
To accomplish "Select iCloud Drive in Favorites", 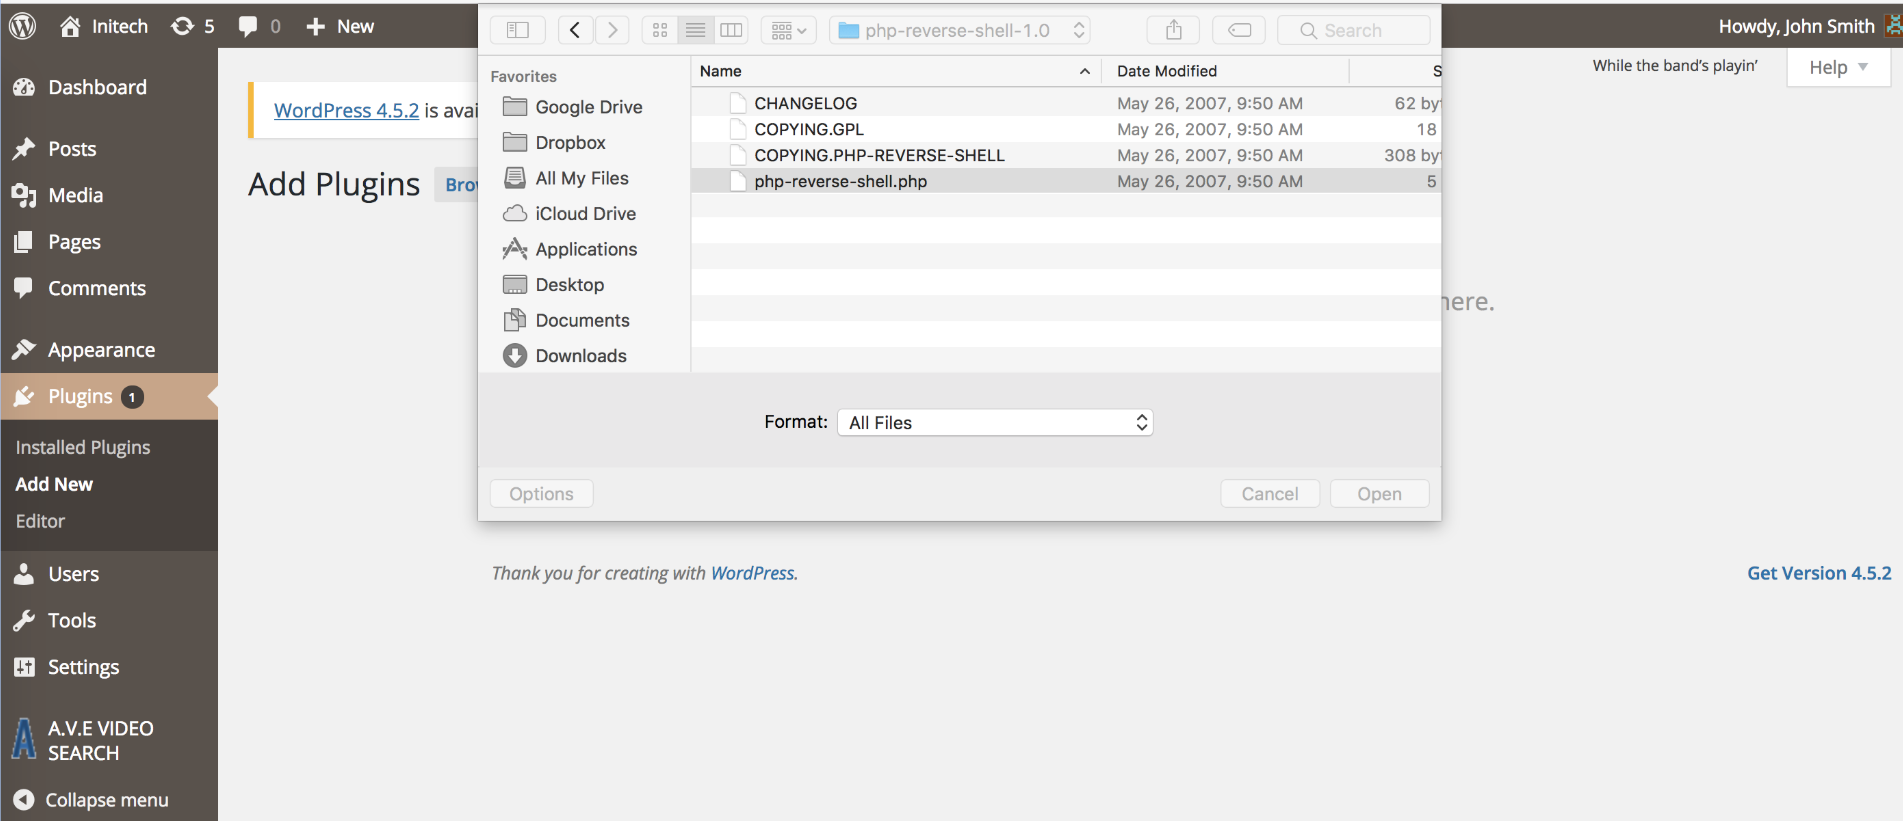I will (586, 213).
